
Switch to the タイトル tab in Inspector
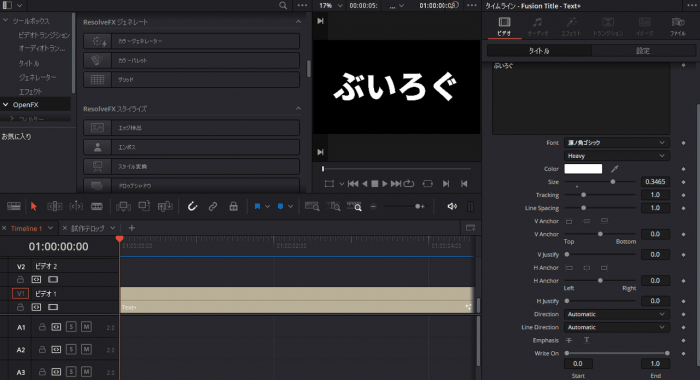tap(539, 50)
